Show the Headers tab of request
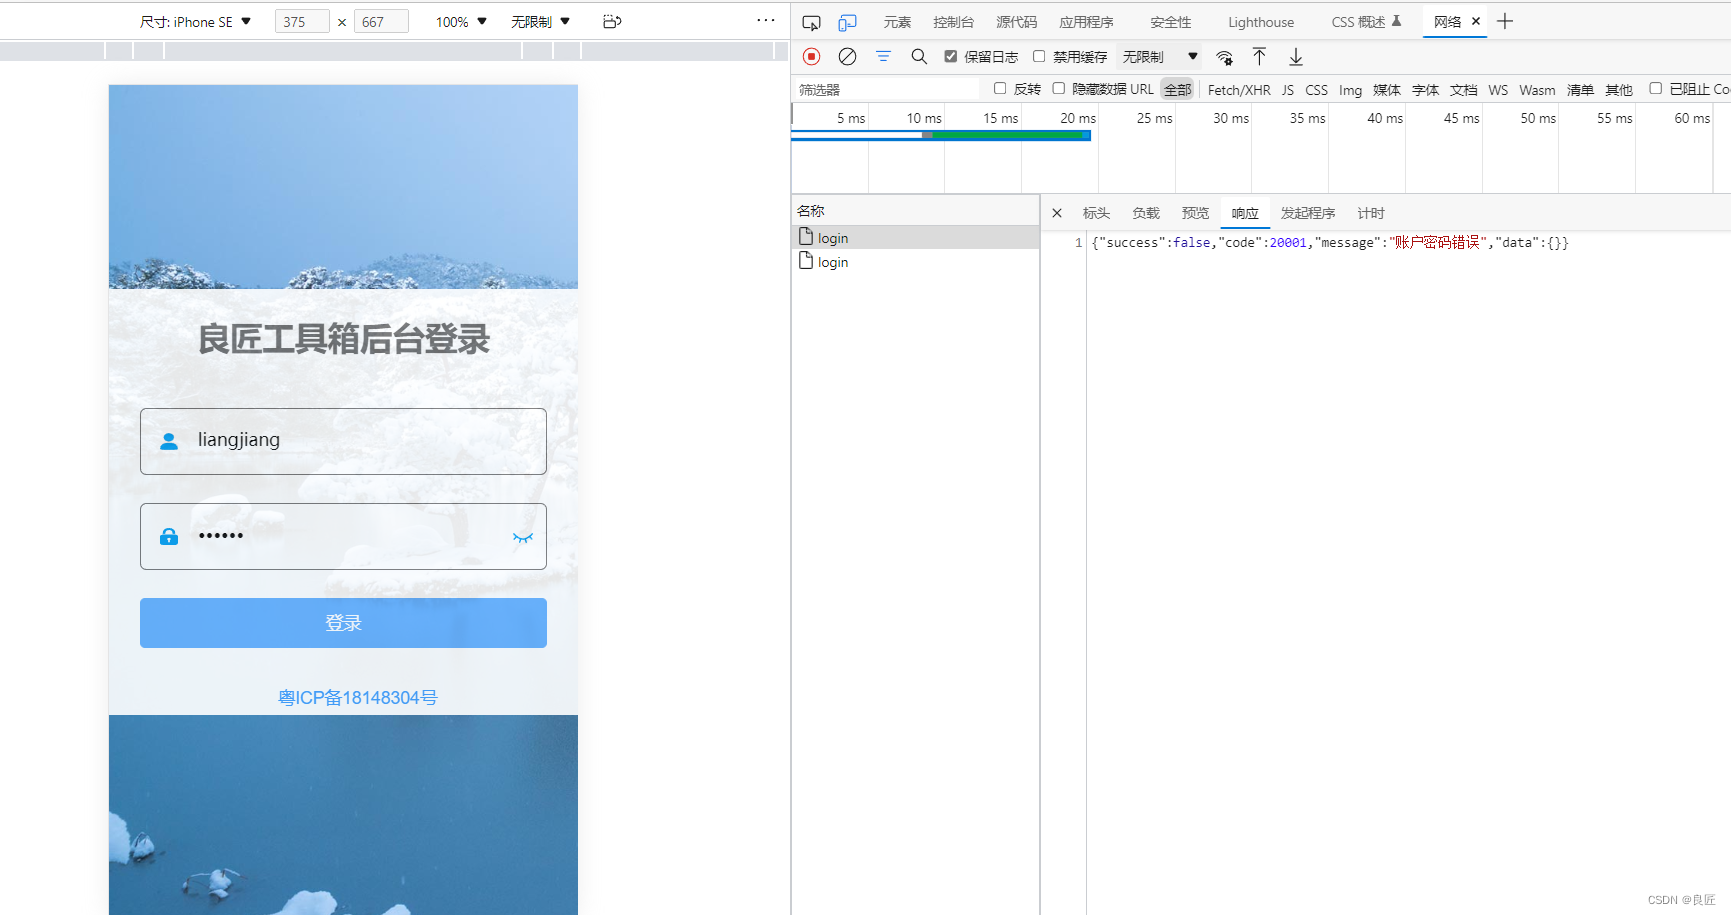Screen dimensions: 1731x915 pos(1096,213)
